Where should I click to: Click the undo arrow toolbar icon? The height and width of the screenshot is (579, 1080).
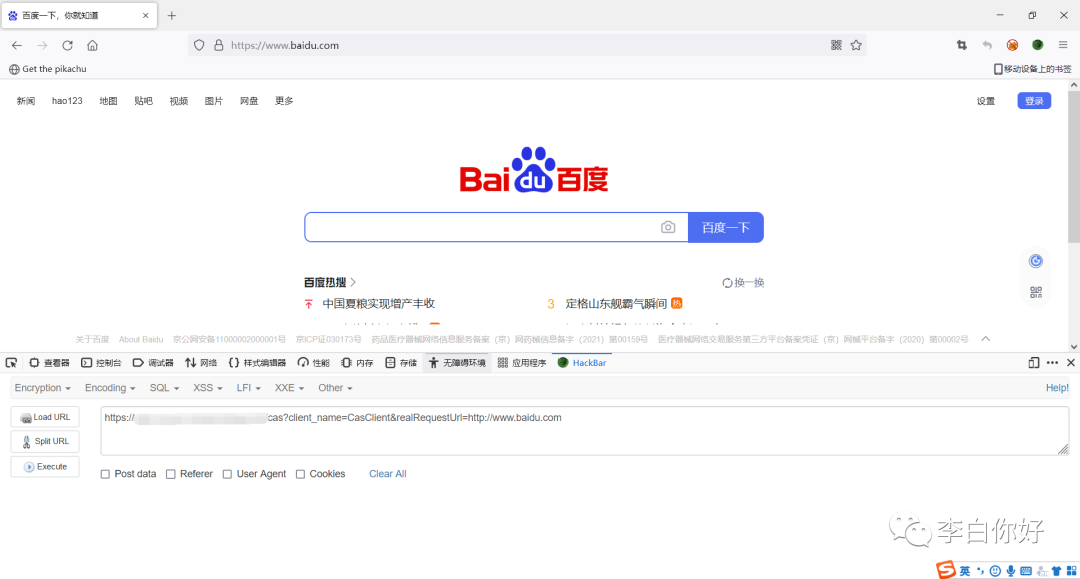coord(987,45)
